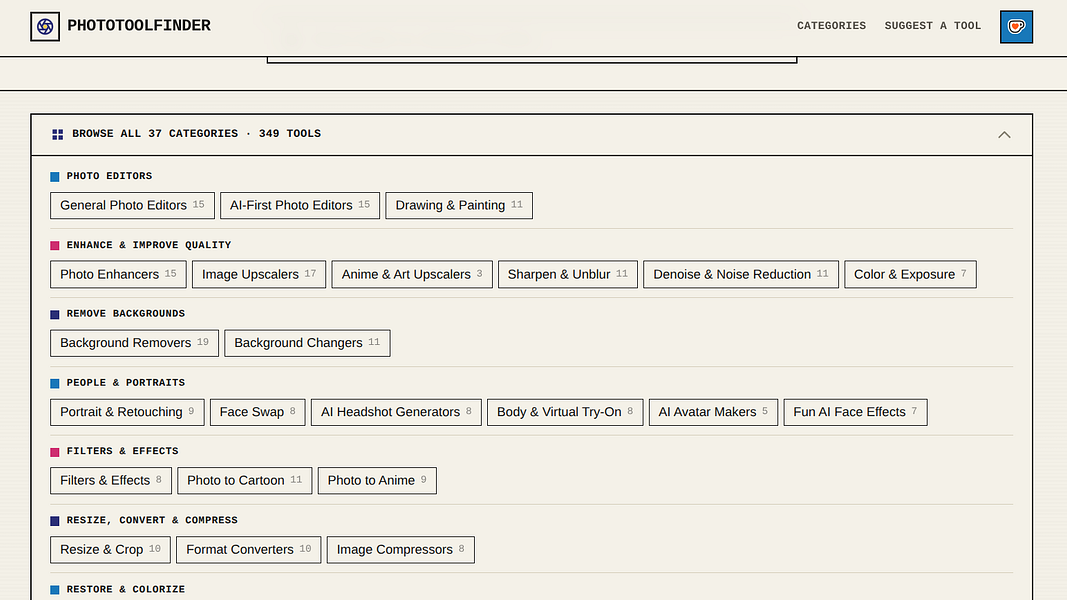
Task: Click the Enhance & Improve Quality heading
Action: pos(149,245)
